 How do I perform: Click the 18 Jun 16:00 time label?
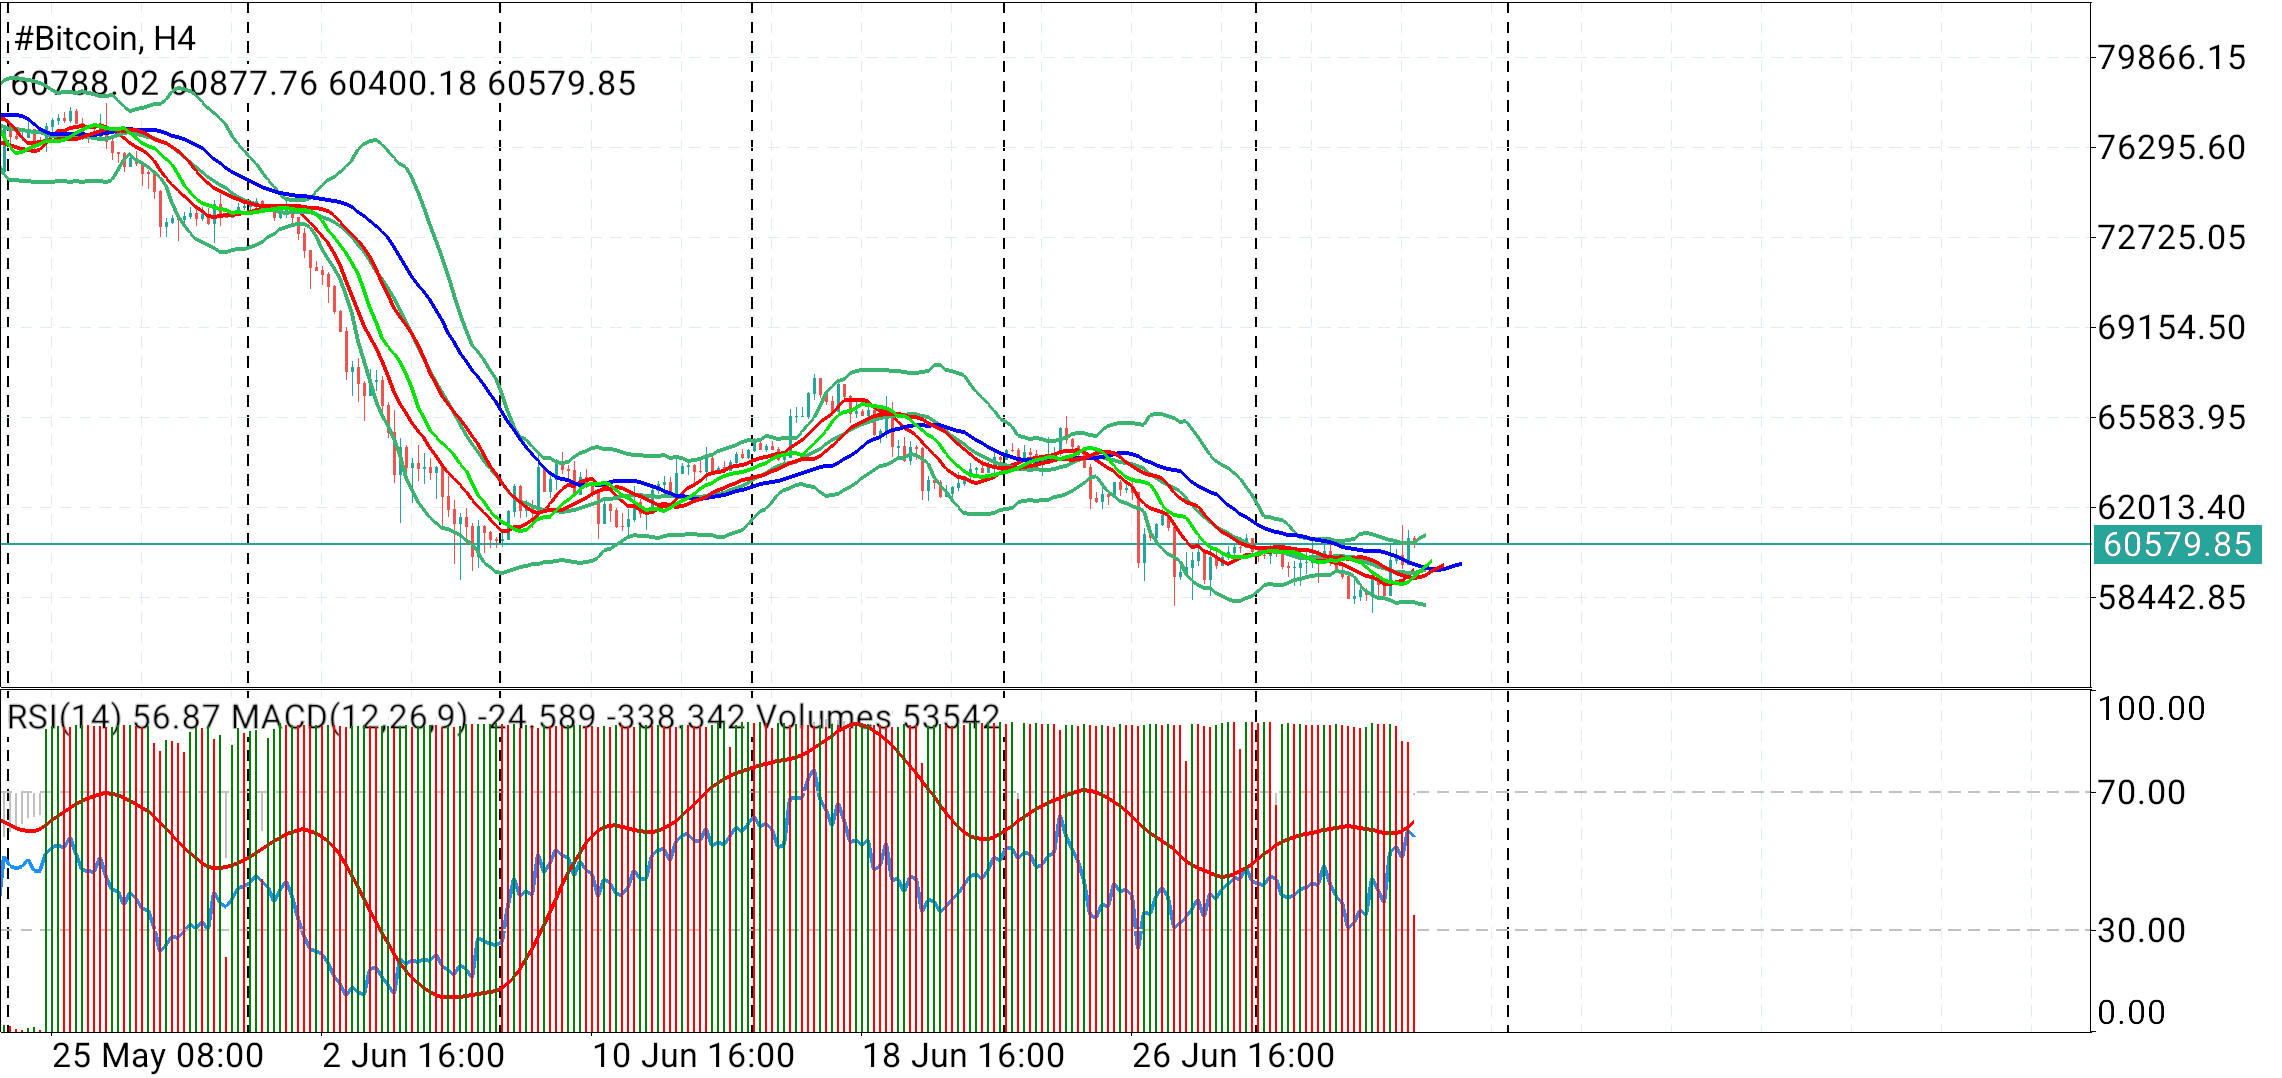pos(964,1055)
